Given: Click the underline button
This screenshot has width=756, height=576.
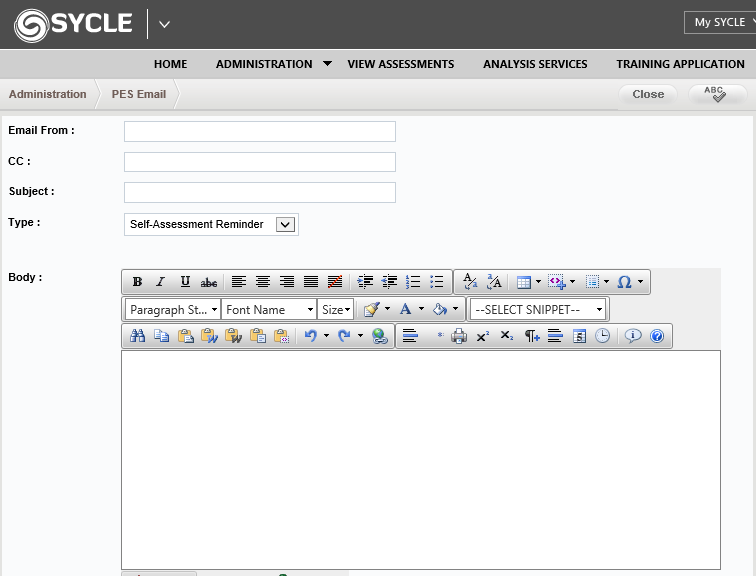Looking at the screenshot, I should (185, 283).
